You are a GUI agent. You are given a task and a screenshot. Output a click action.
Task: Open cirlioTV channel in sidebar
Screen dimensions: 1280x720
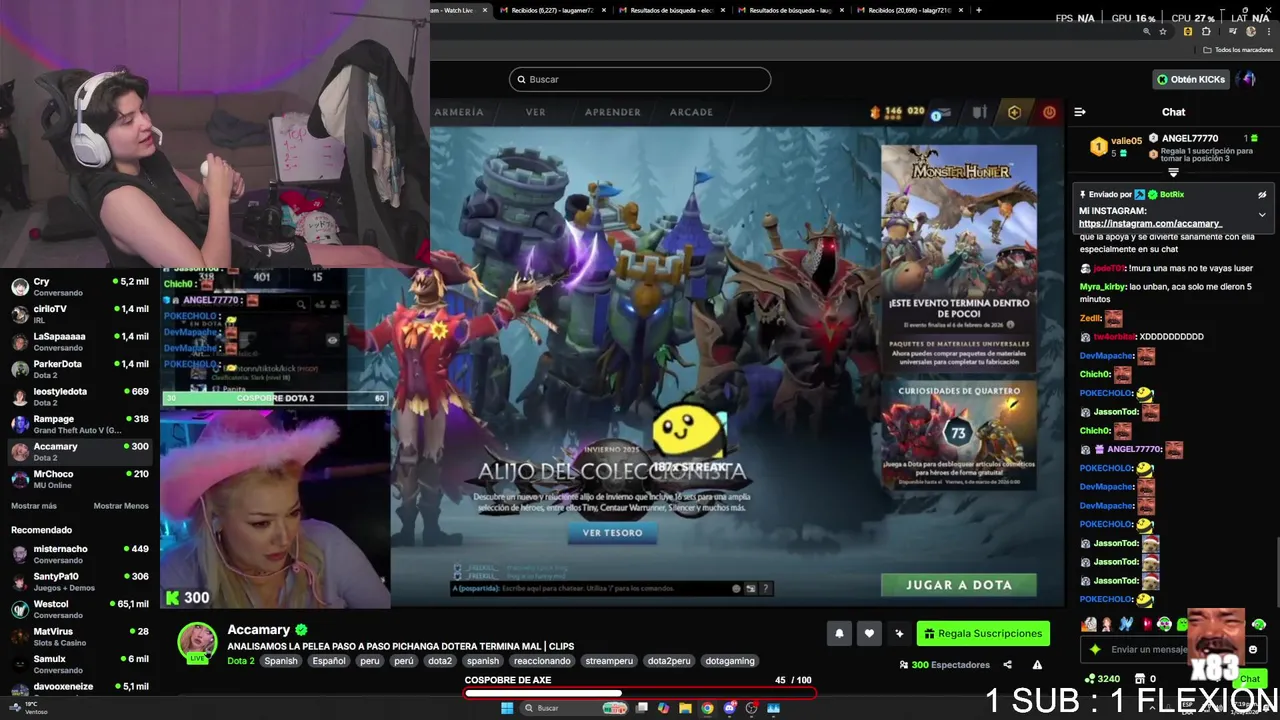click(80, 314)
